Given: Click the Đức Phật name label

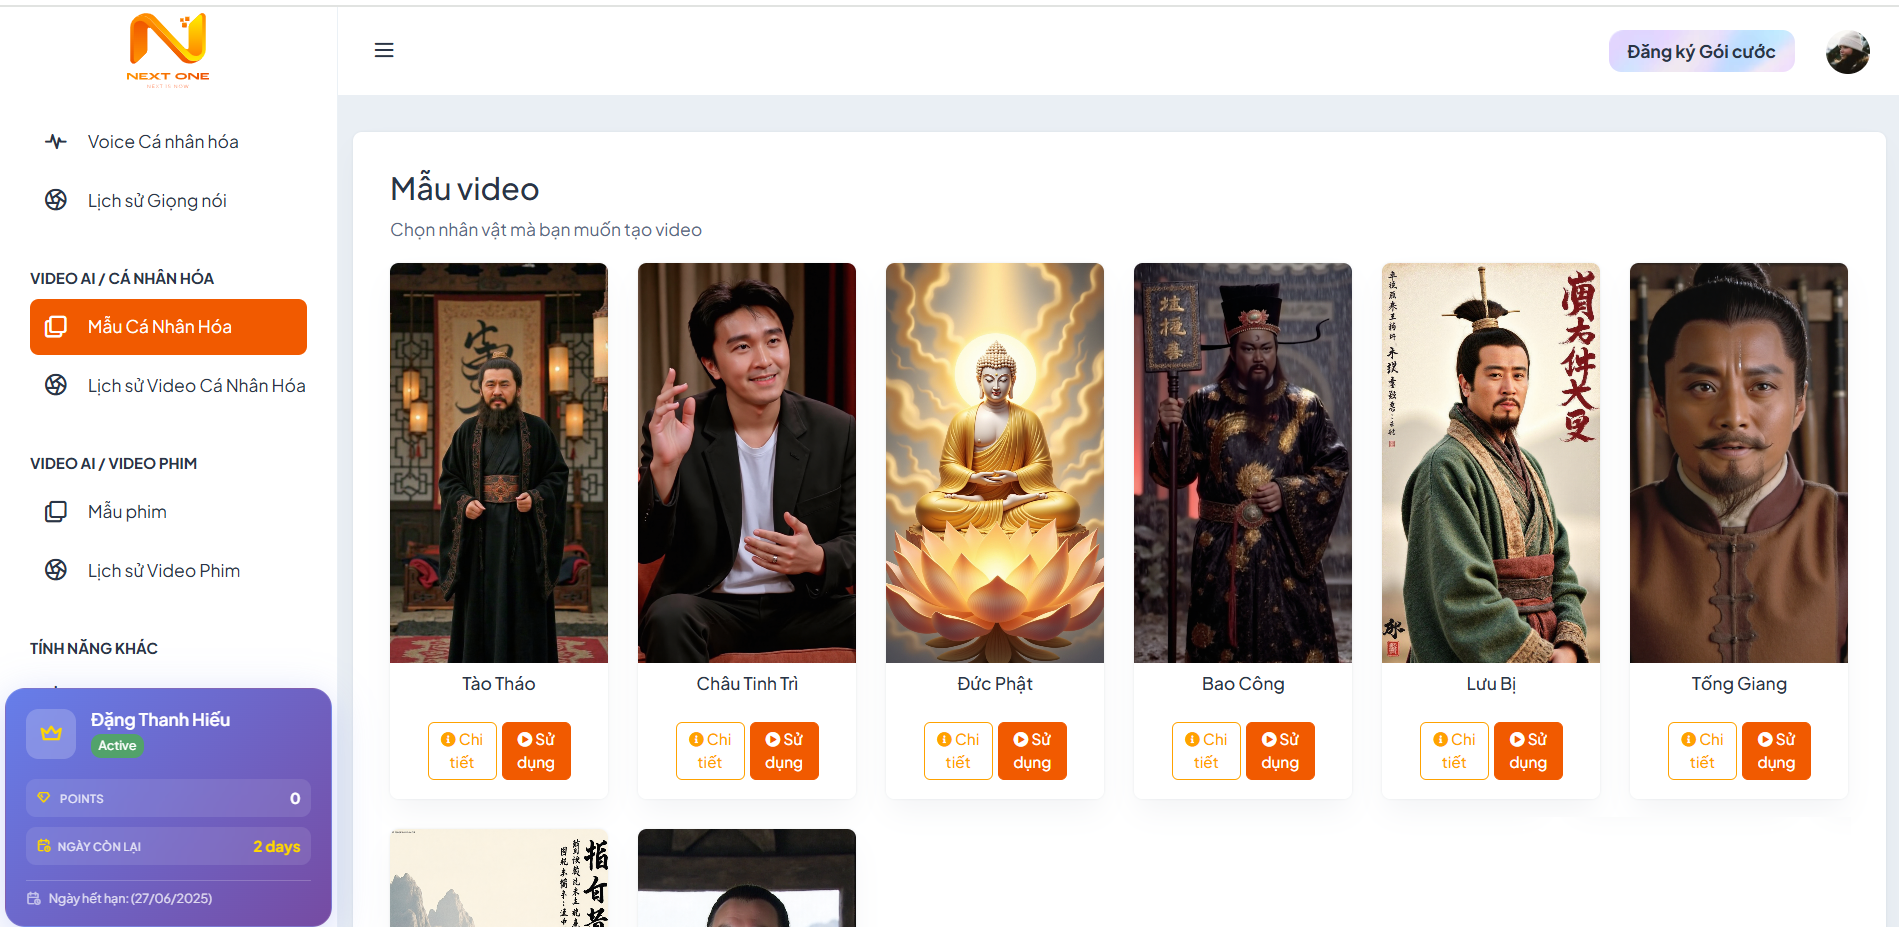Looking at the screenshot, I should click(x=995, y=684).
